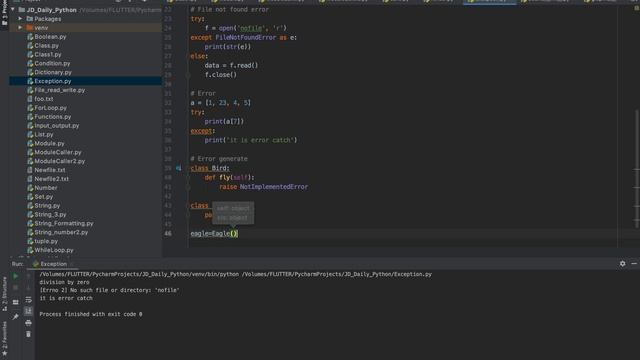Click 'Process finished with exit code 0' text

pyautogui.click(x=91, y=314)
